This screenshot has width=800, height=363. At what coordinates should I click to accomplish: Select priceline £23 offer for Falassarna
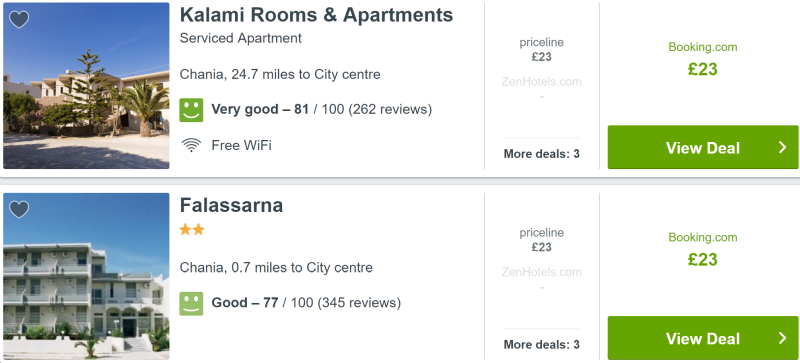tap(541, 240)
